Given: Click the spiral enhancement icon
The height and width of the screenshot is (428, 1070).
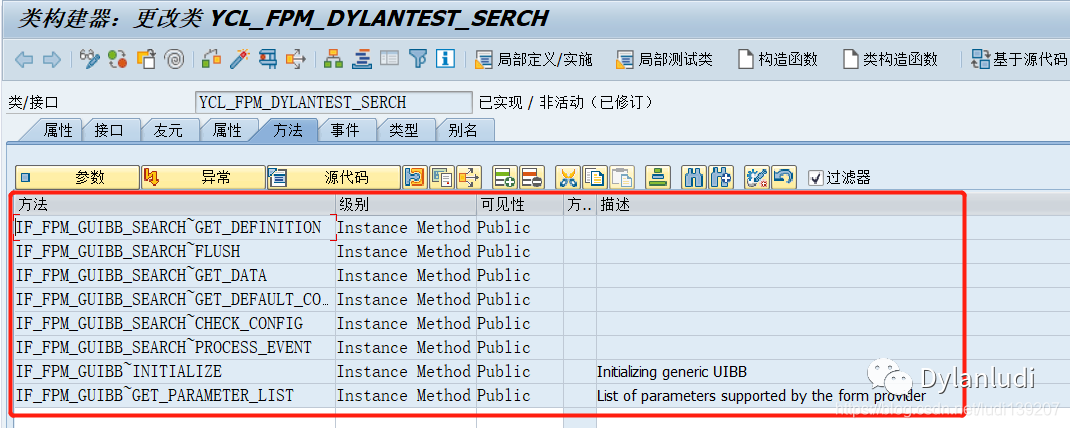Looking at the screenshot, I should tap(174, 59).
